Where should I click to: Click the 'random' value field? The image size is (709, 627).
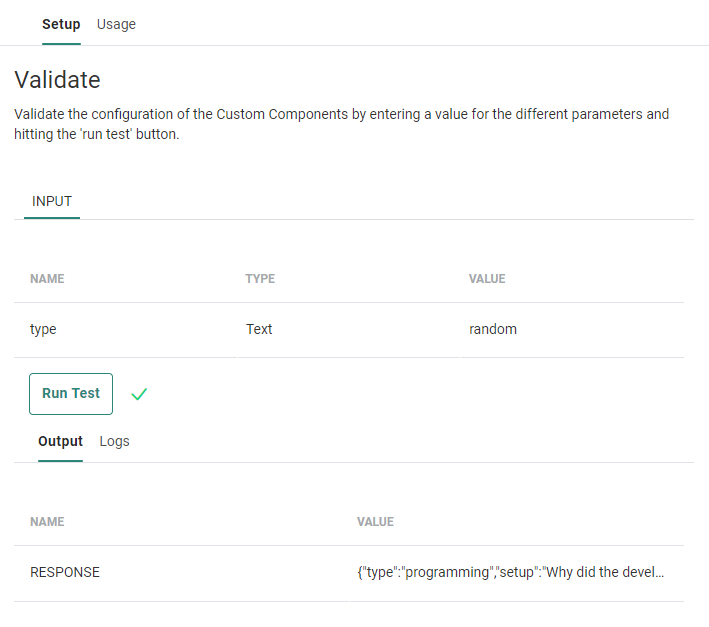click(493, 329)
